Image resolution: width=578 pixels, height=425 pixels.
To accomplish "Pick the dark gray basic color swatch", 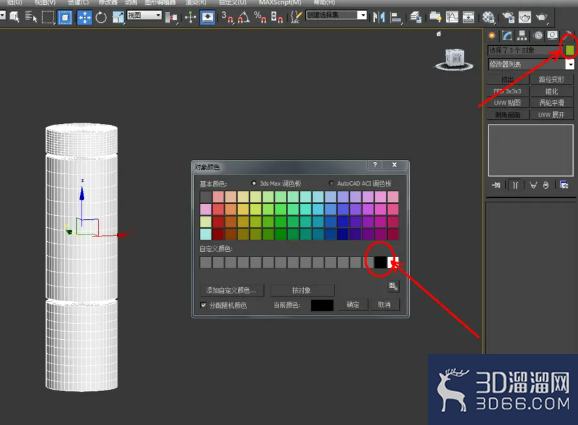I will (206, 196).
